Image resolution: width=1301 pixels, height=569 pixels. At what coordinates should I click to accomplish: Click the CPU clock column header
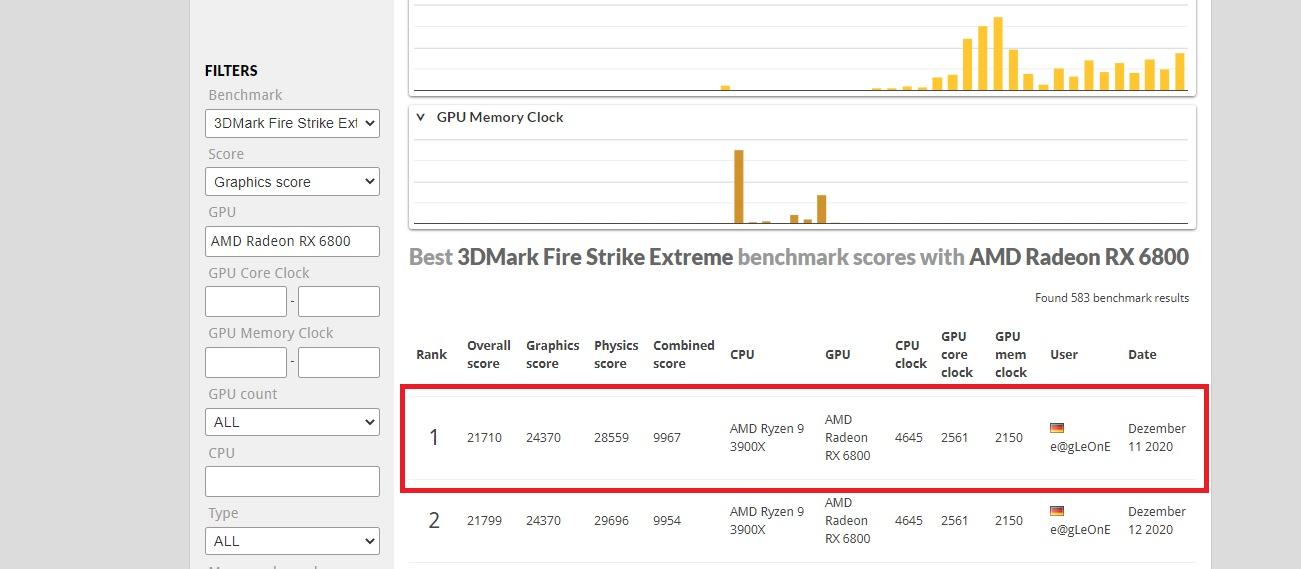pos(911,354)
